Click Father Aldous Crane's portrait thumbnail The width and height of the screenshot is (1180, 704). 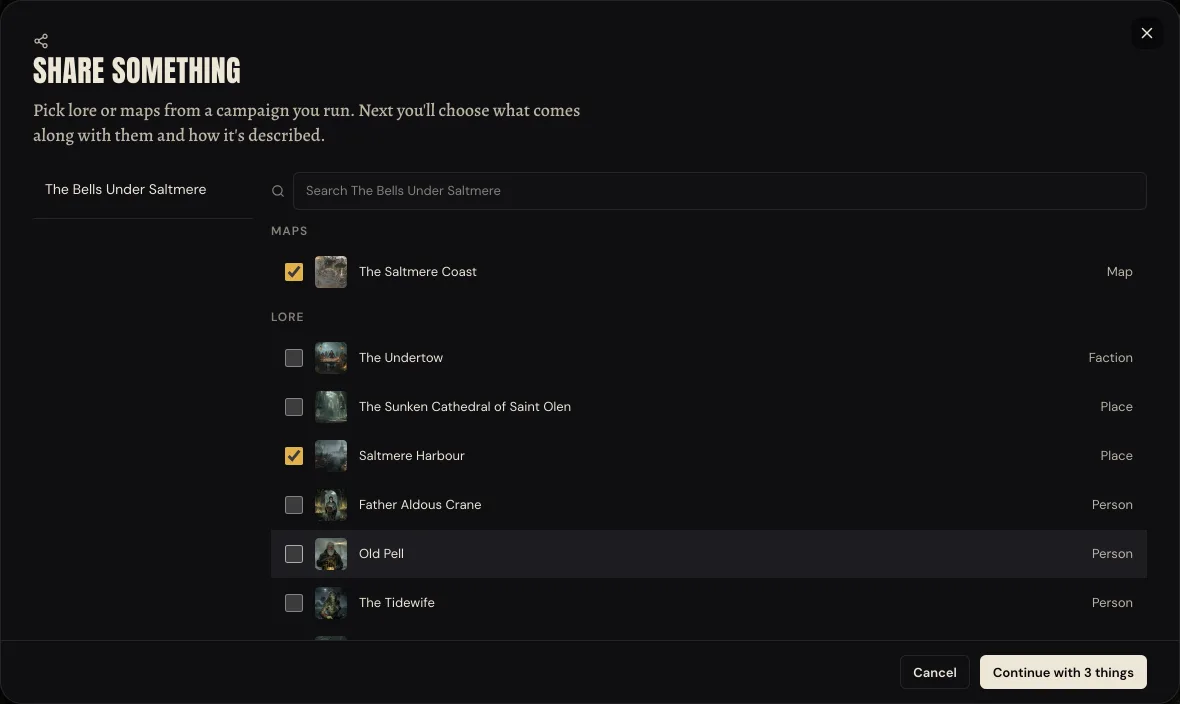coord(330,504)
